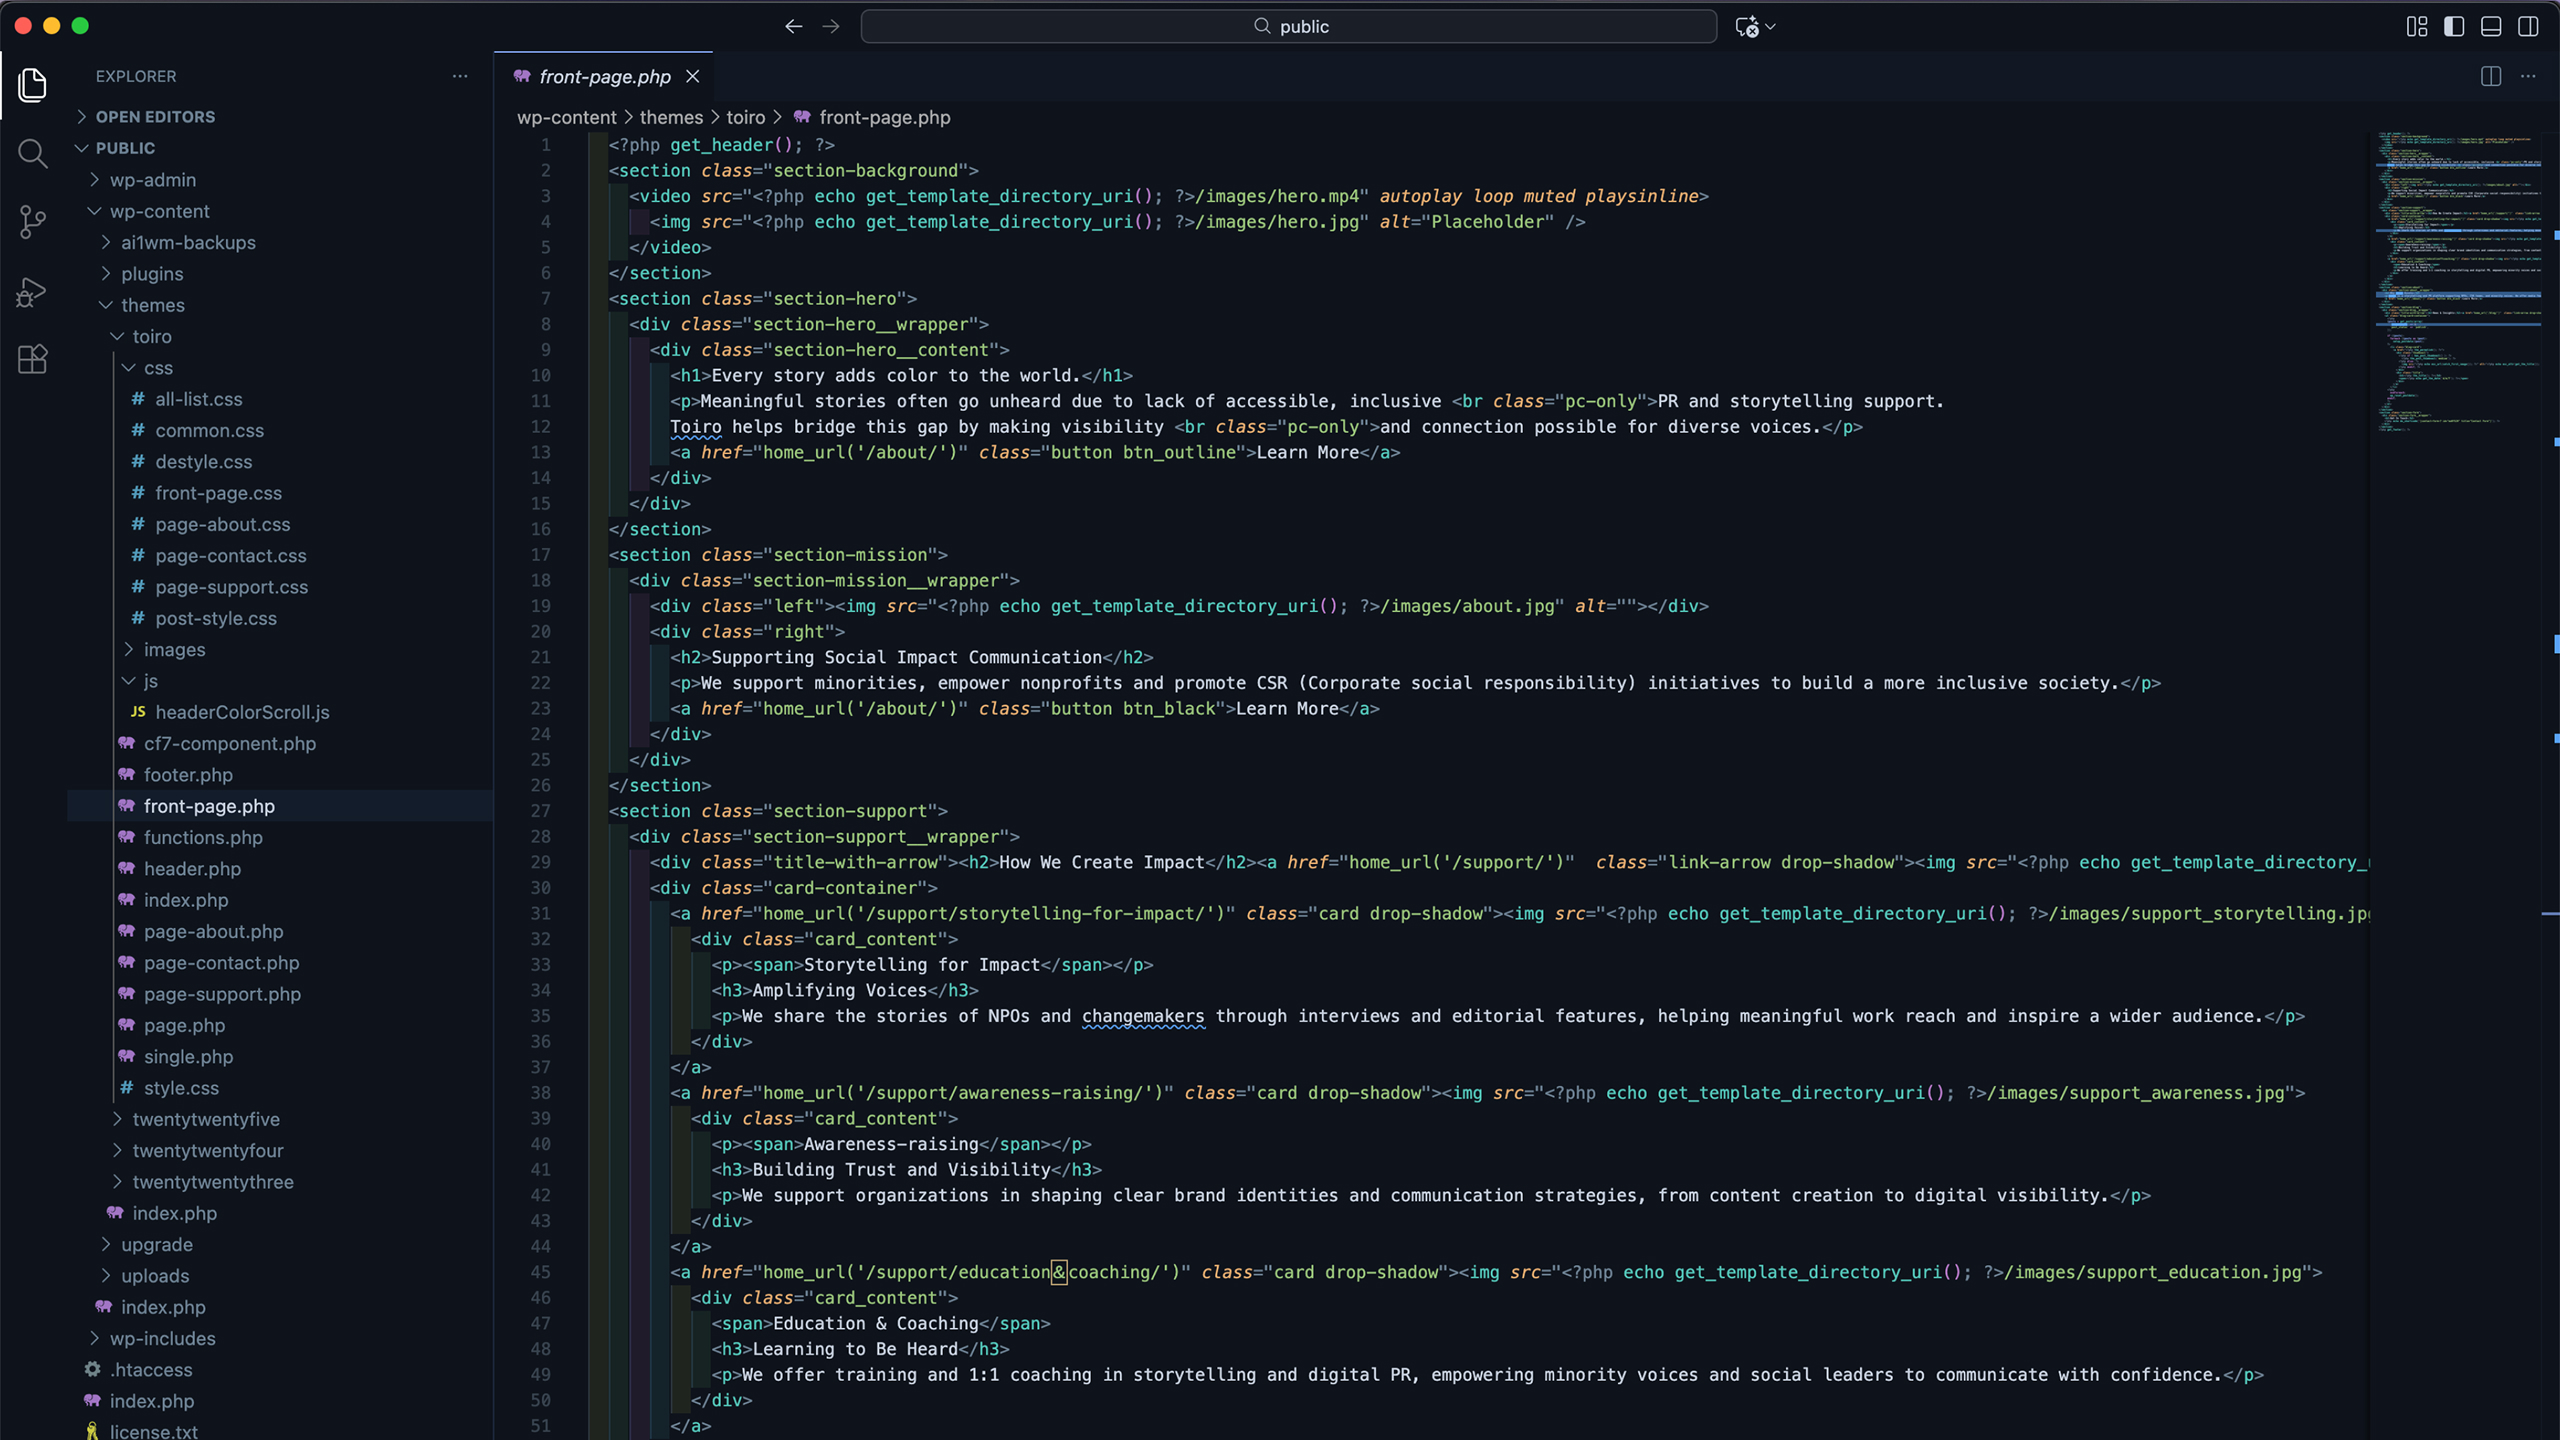Screen dimensions: 2560x1440
Task: Click the Explorer files icon
Action: (32, 85)
